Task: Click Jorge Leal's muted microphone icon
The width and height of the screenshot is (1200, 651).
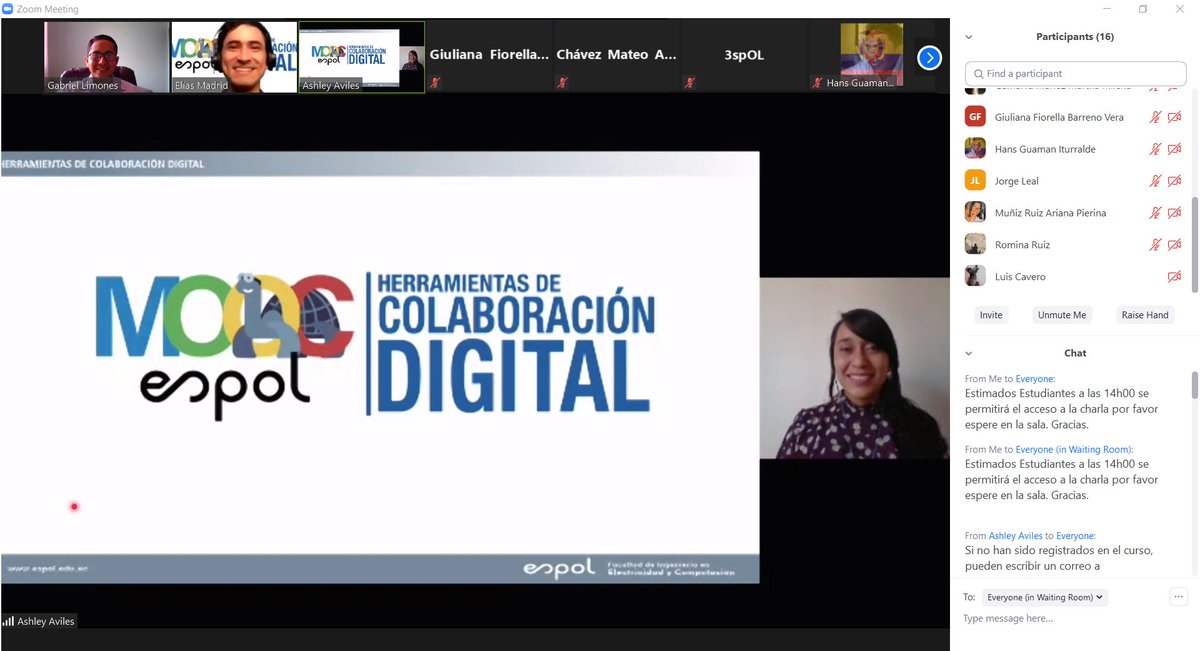Action: [x=1155, y=181]
